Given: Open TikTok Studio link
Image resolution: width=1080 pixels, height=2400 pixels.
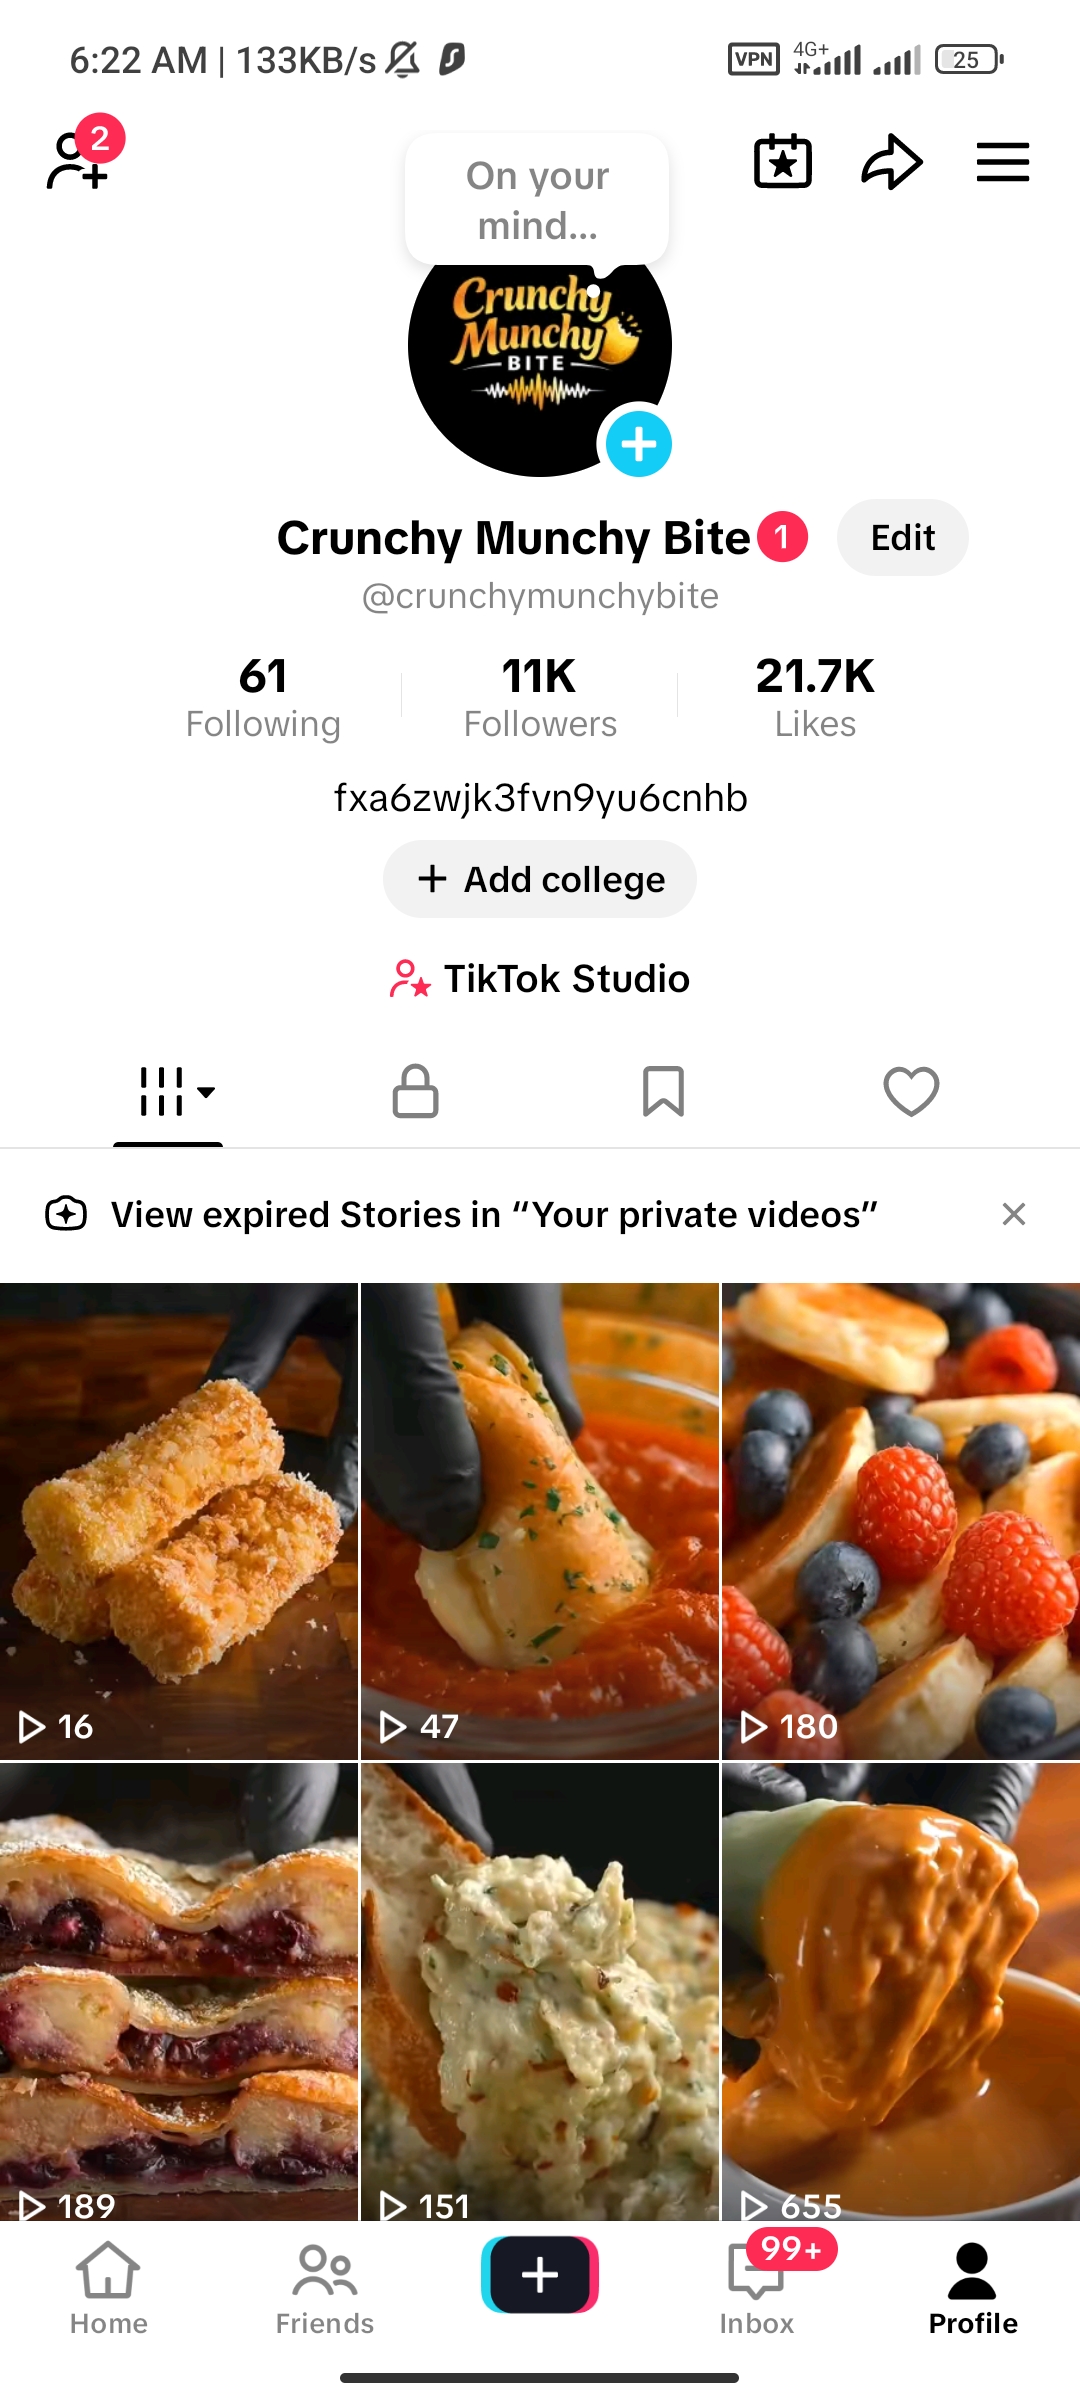Looking at the screenshot, I should click(540, 978).
